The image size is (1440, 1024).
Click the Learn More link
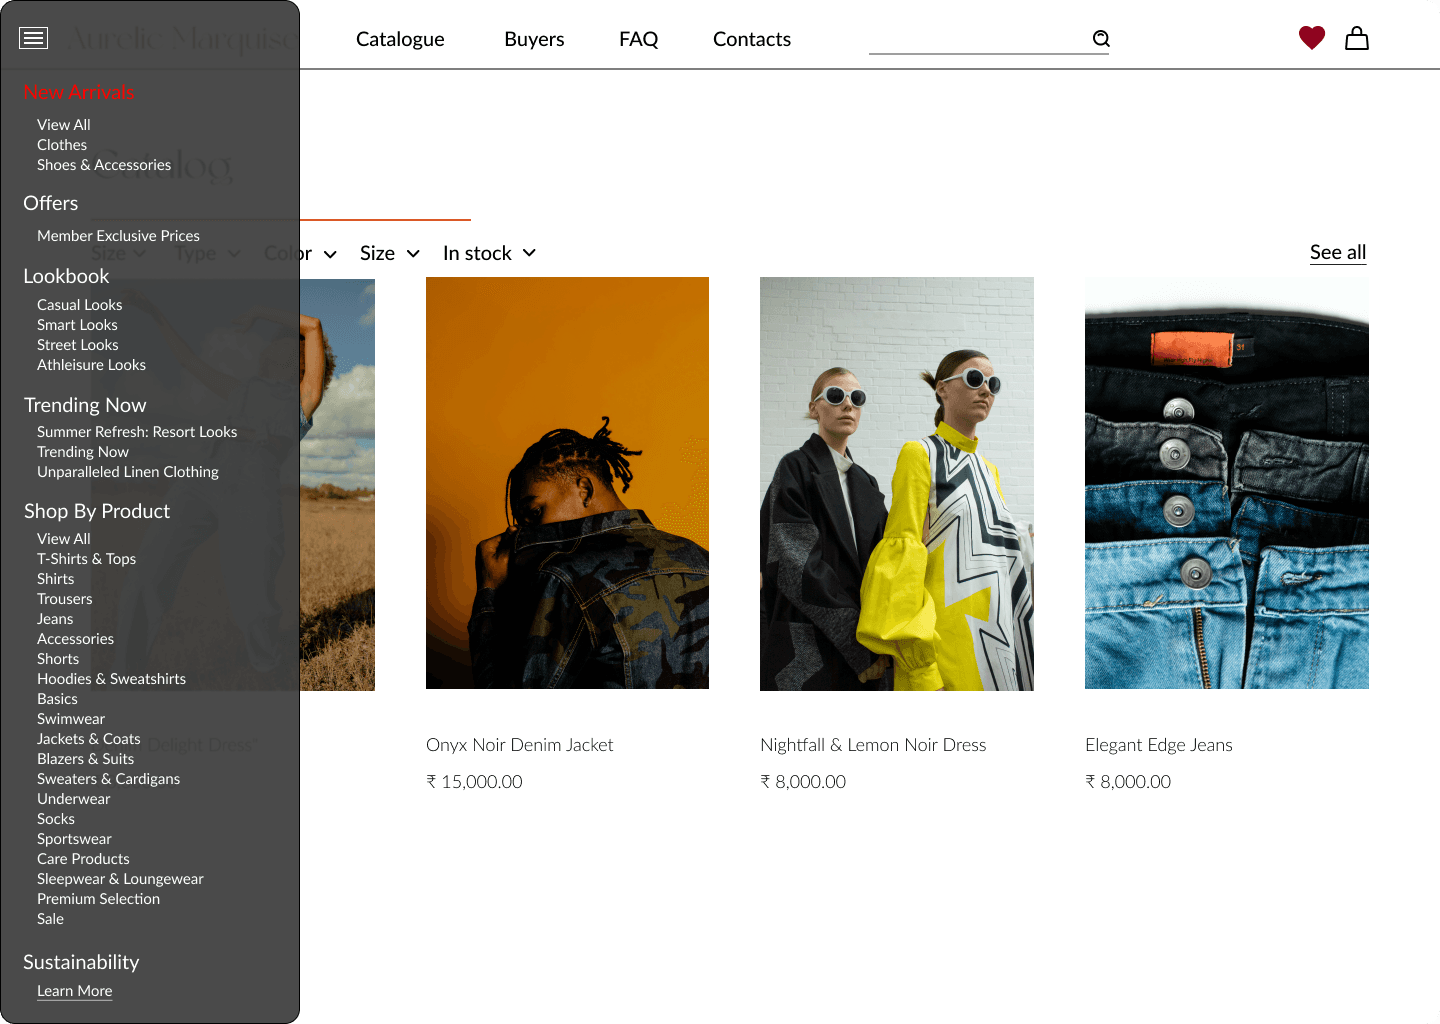74,991
